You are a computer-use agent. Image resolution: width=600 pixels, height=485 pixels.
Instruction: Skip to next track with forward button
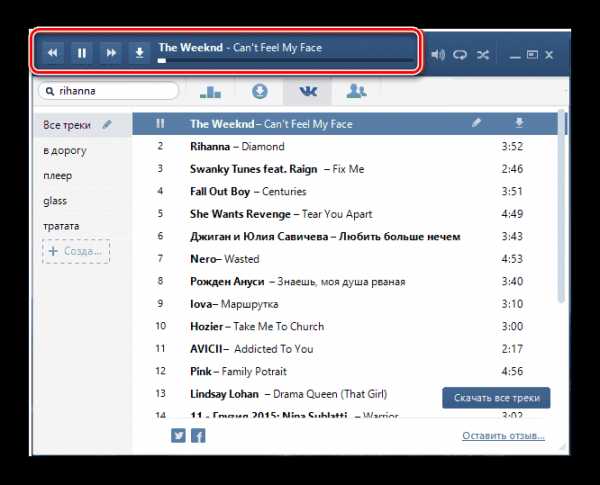pyautogui.click(x=111, y=53)
